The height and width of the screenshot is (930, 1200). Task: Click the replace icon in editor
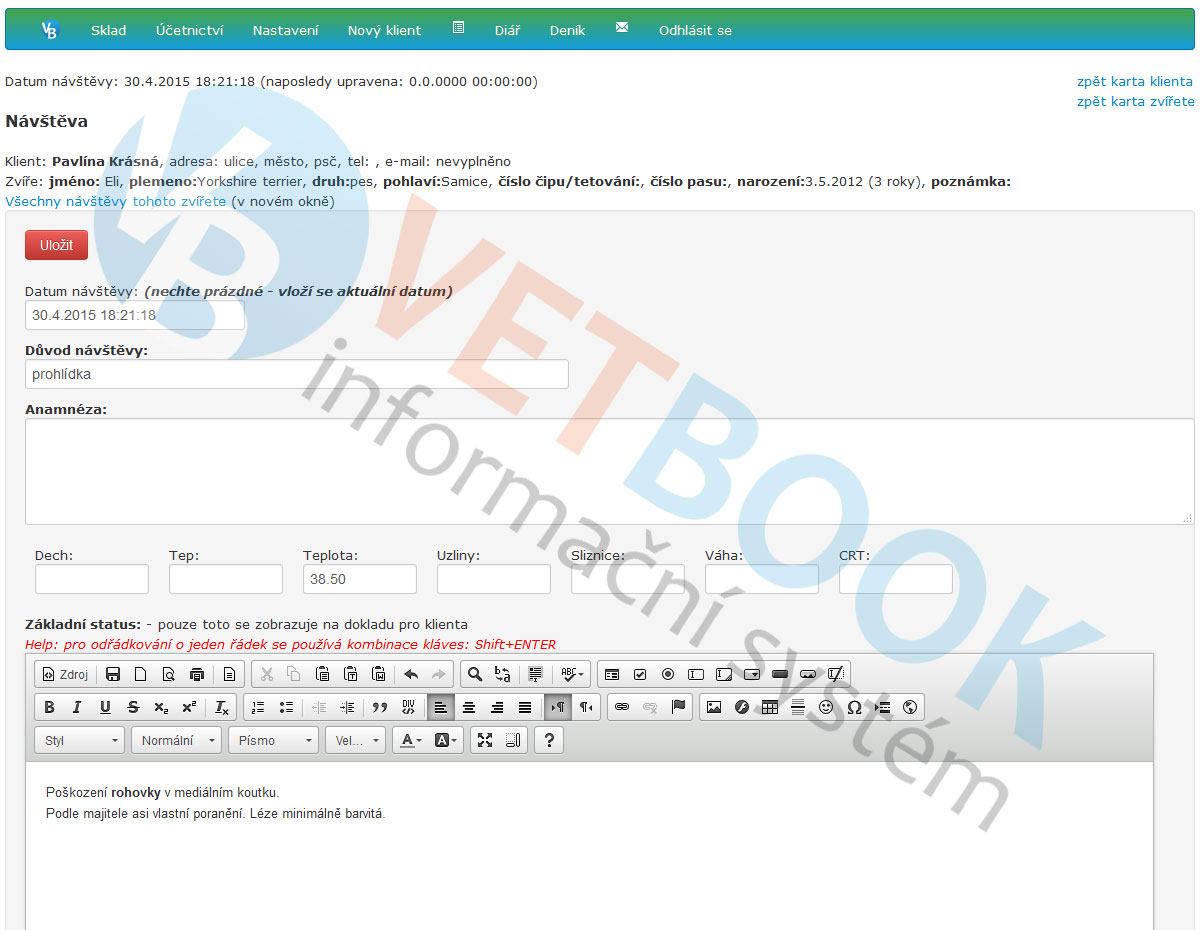503,674
